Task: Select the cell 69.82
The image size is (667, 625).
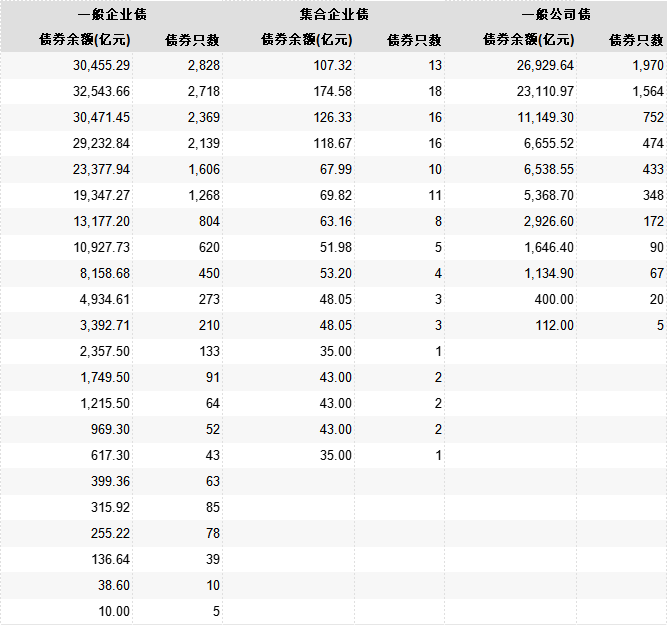Action: click(x=336, y=195)
